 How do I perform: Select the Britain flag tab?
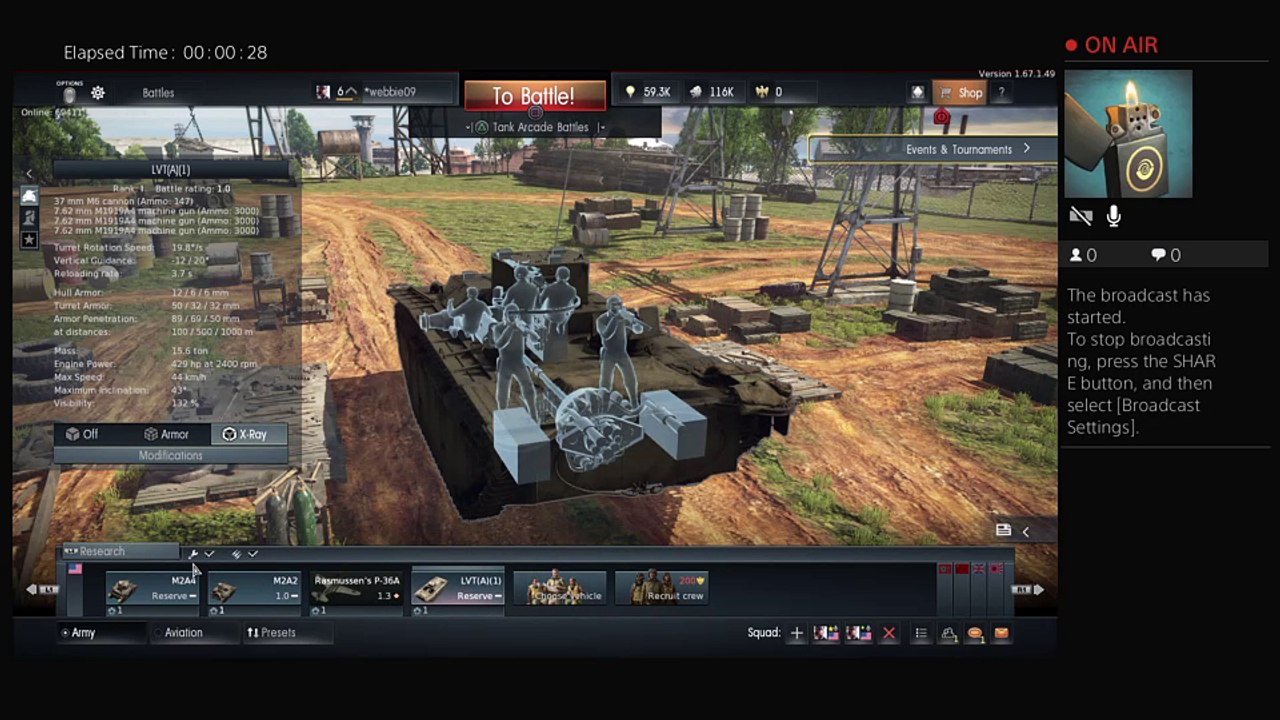pos(980,569)
